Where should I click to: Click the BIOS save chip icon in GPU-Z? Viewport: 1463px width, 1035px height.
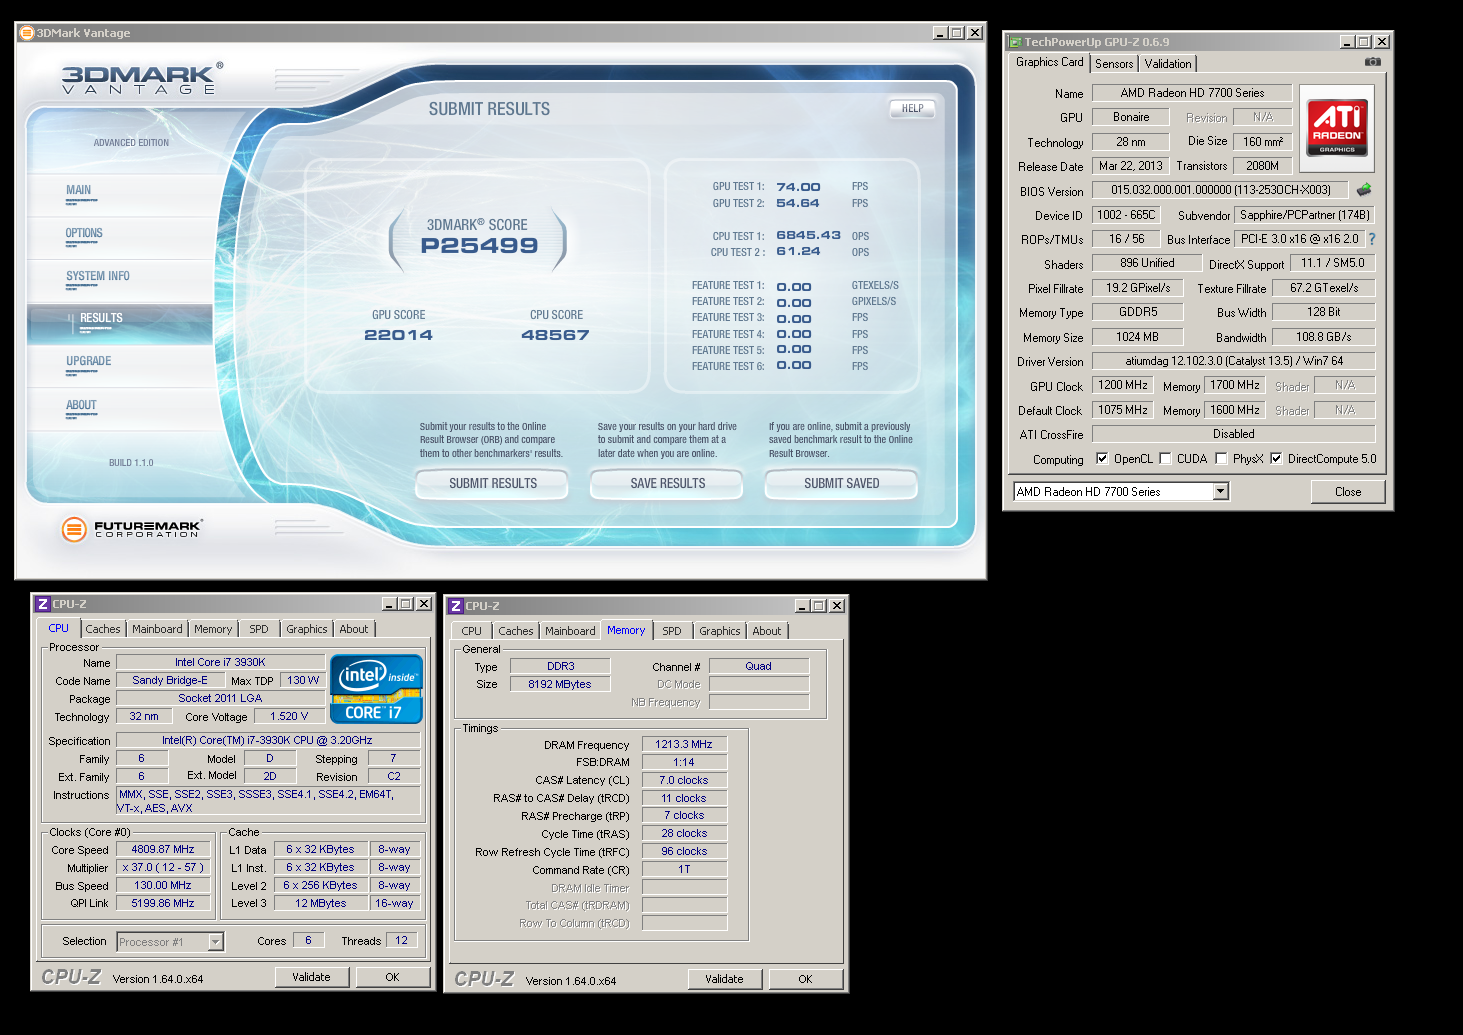click(1364, 189)
